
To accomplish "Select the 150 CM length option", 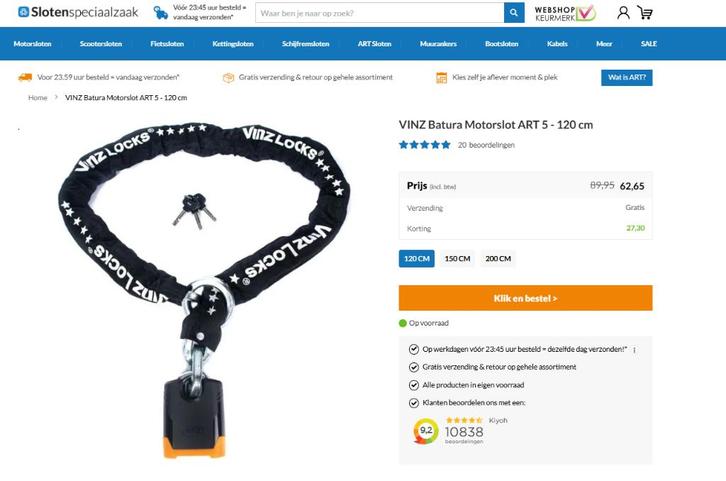I will (x=457, y=258).
